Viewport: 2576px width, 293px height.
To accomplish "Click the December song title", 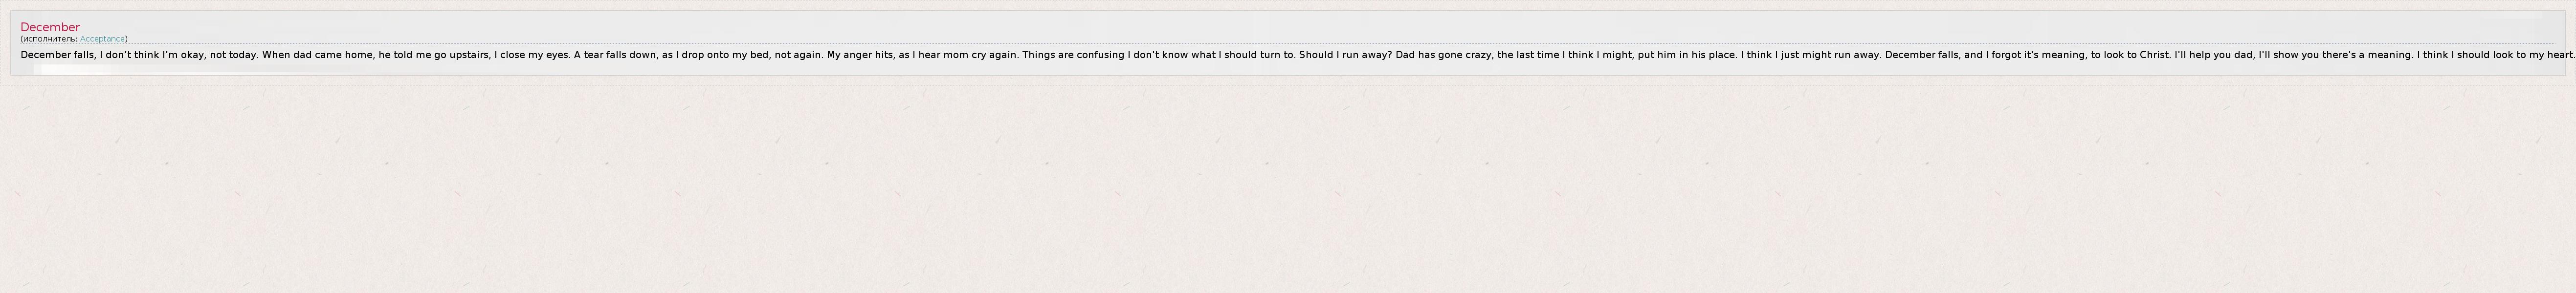I will click(x=50, y=27).
